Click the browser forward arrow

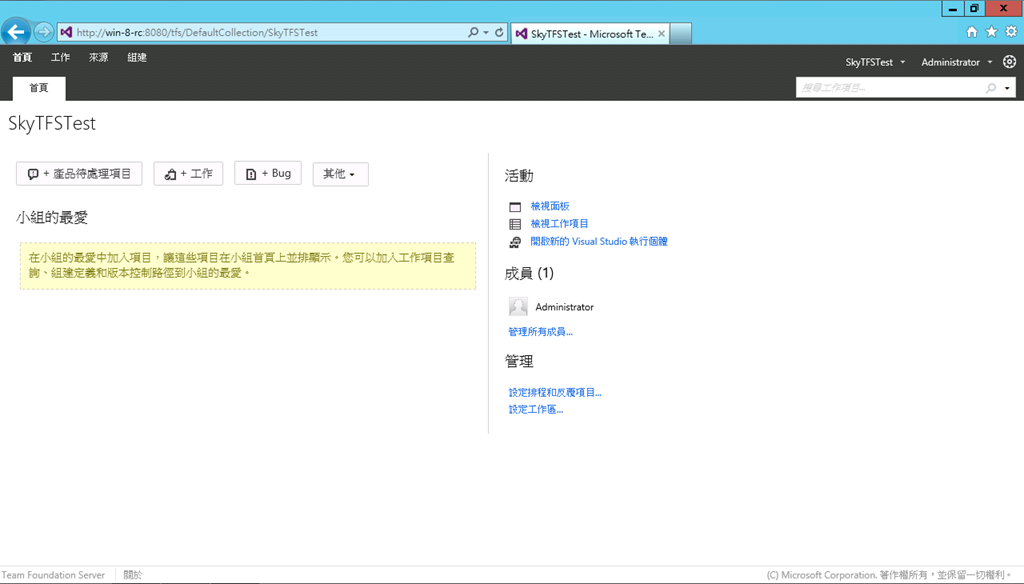[44, 31]
